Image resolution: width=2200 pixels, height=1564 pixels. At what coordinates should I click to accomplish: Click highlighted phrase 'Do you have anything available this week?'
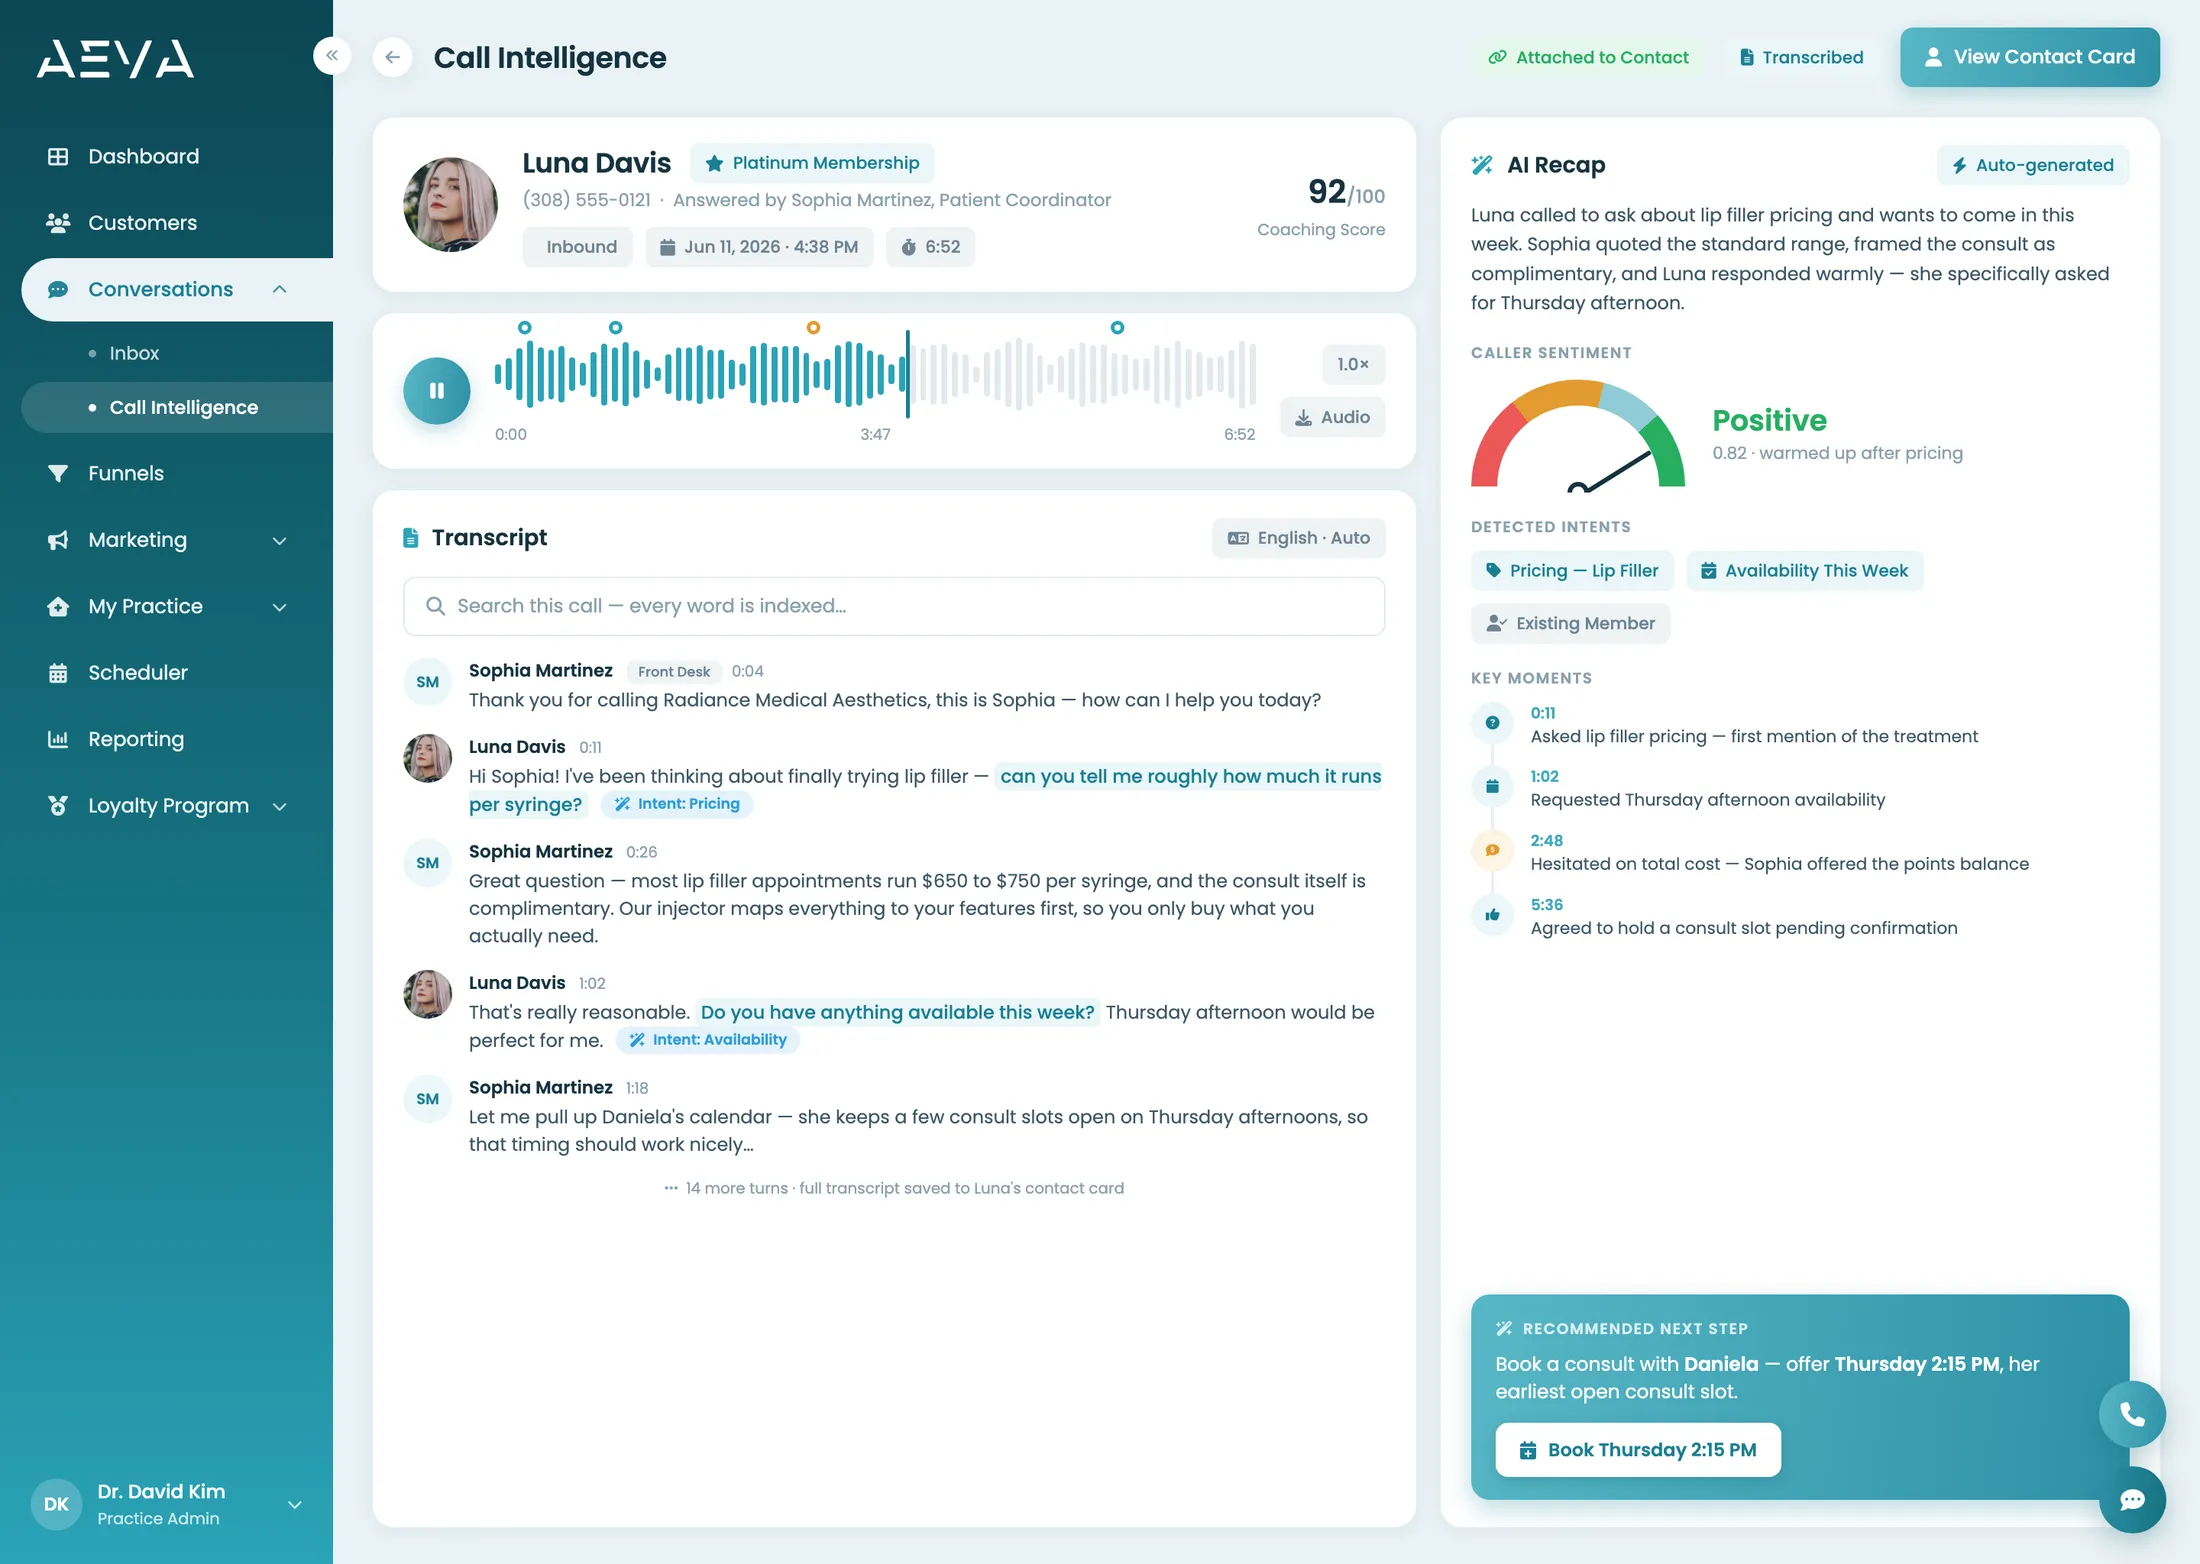[x=898, y=1012]
